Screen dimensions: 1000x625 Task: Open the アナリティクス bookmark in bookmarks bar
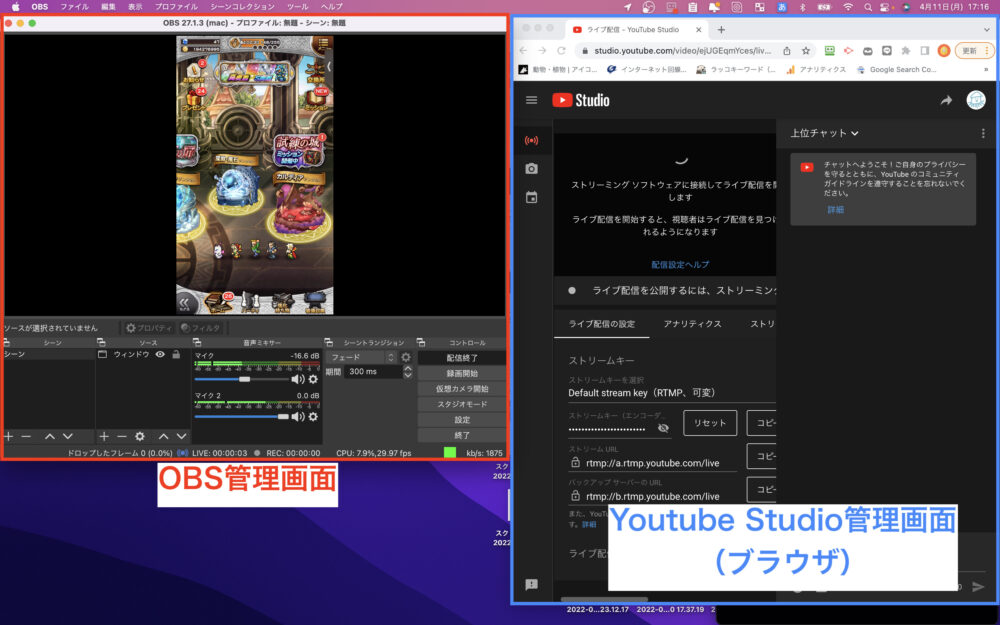tap(816, 70)
